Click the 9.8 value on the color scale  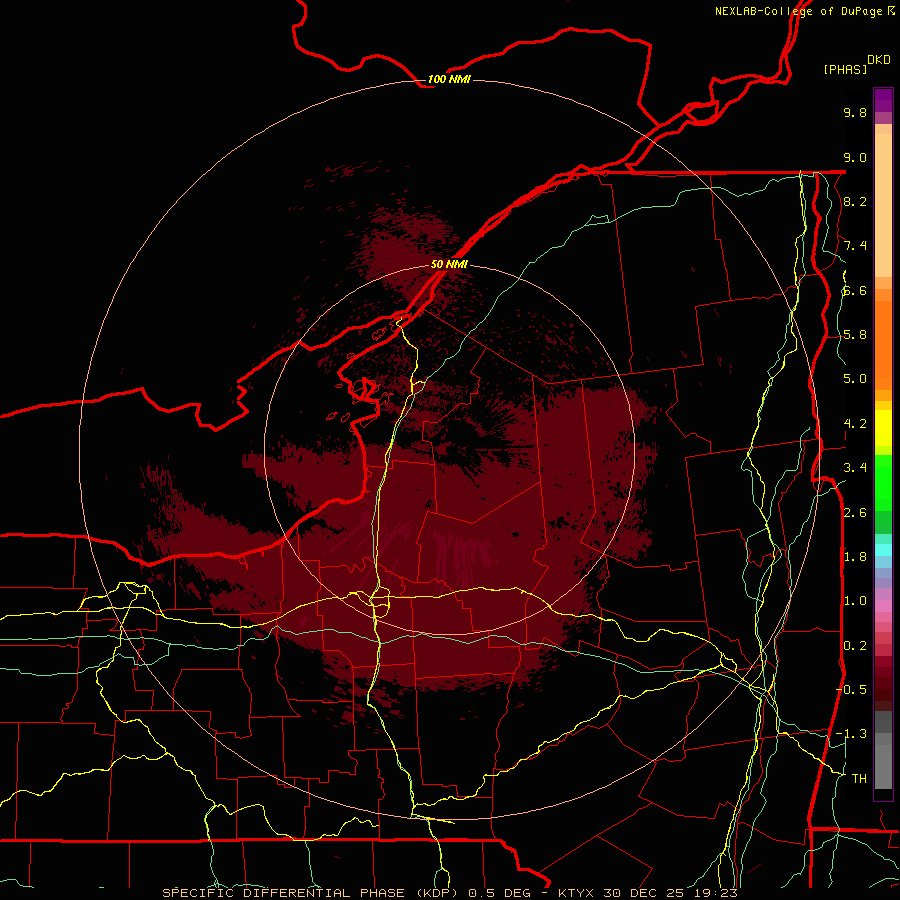[x=855, y=112]
